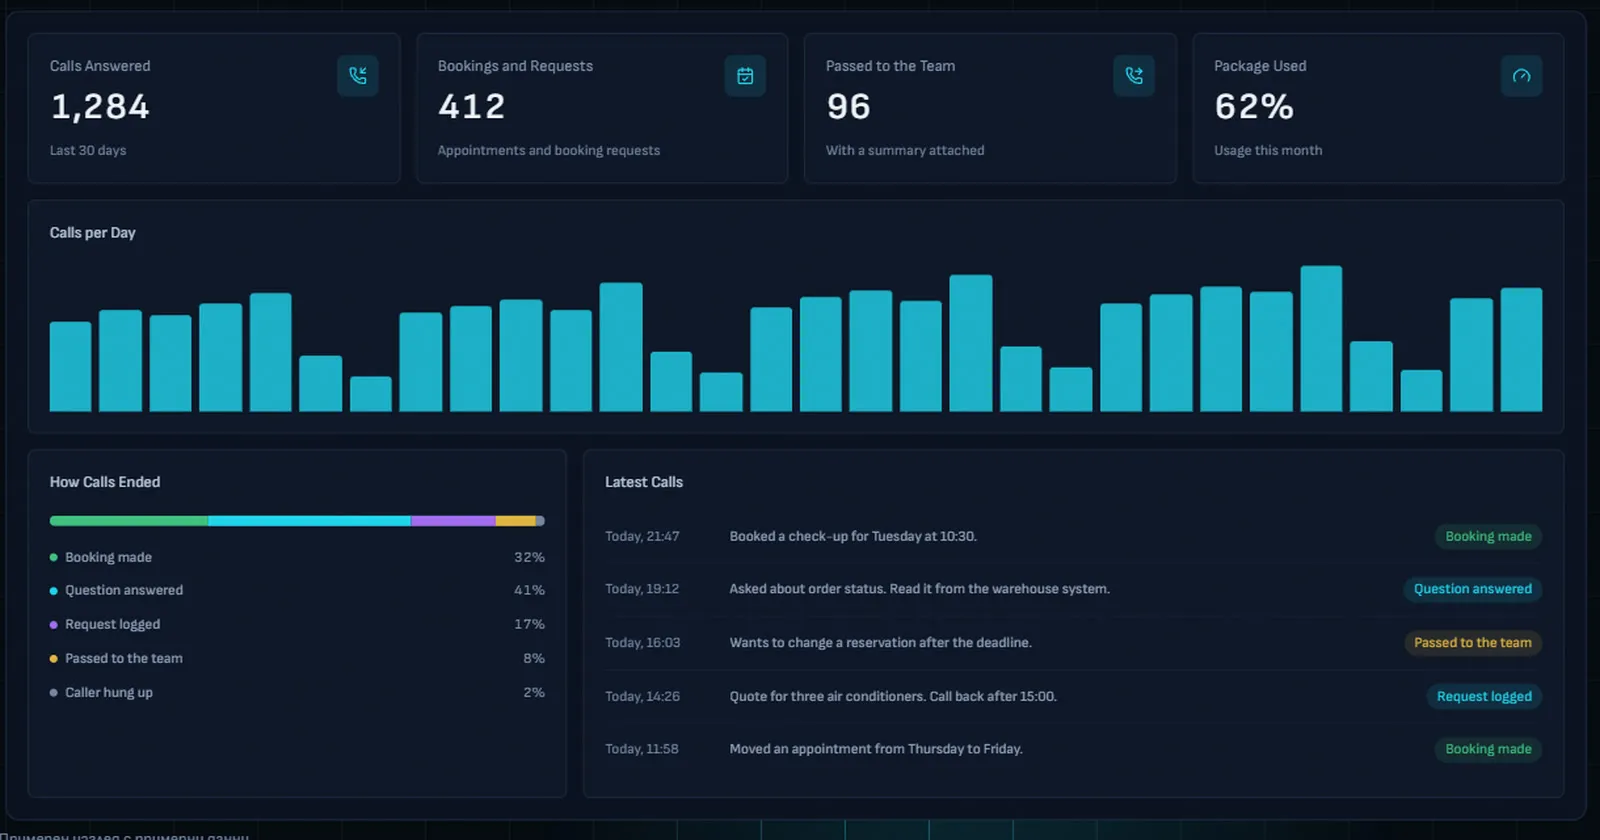This screenshot has width=1600, height=840.
Task: Click the 'Request logged' badge in Latest Calls
Action: coord(1484,696)
